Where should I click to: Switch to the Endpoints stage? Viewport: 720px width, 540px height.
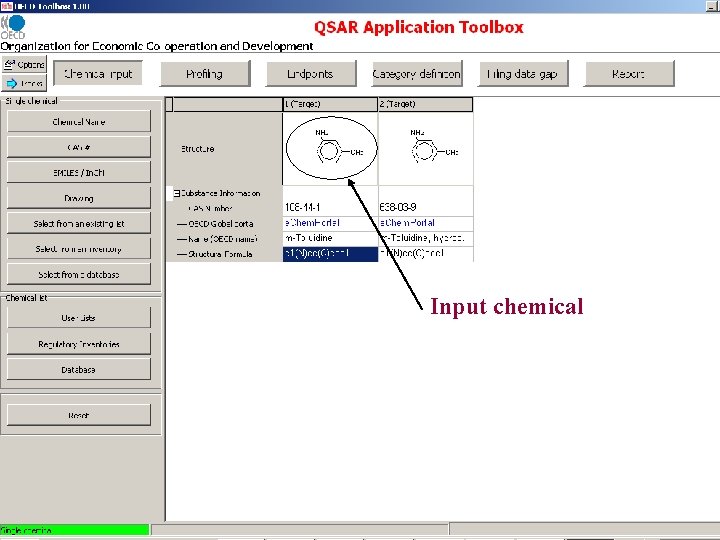(x=311, y=73)
